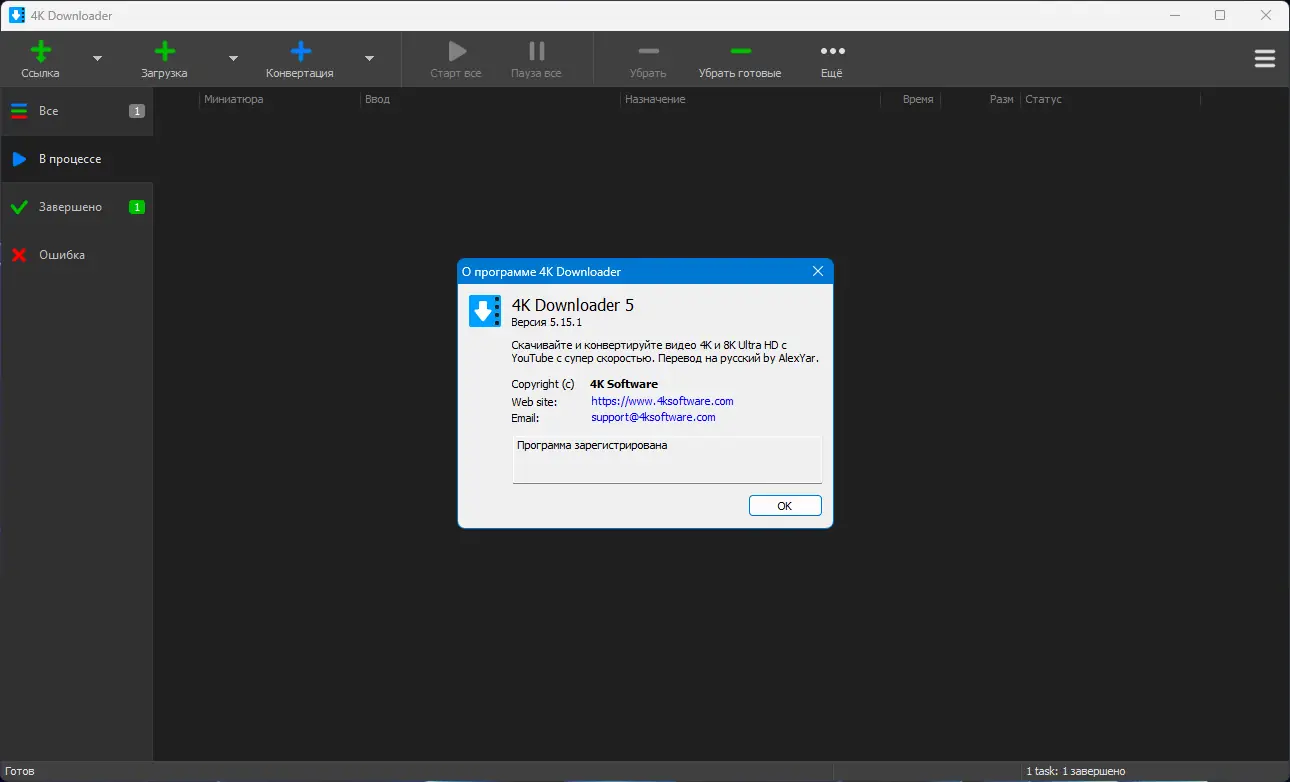Select the Ошибка category
This screenshot has height=782, width=1290.
tap(77, 255)
